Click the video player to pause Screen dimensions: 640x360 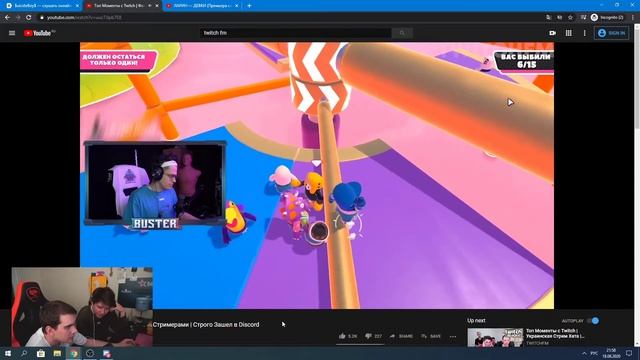[x=317, y=176]
